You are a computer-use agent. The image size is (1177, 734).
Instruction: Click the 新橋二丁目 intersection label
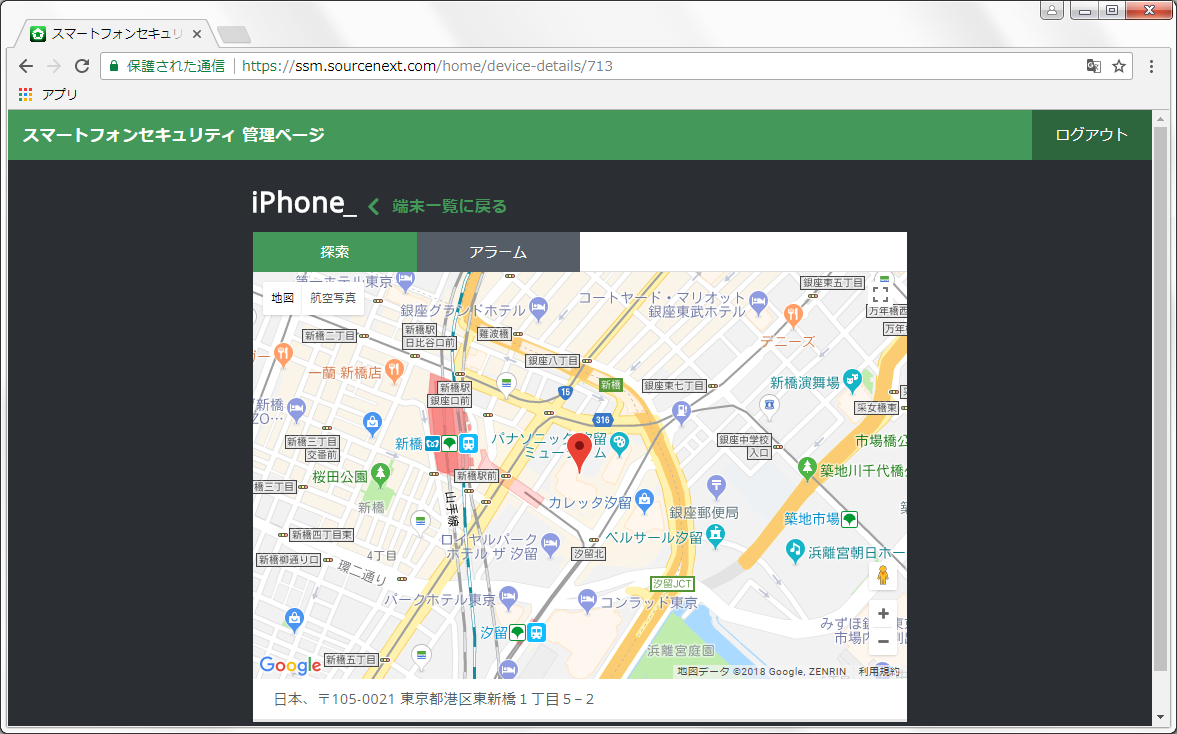tap(330, 336)
